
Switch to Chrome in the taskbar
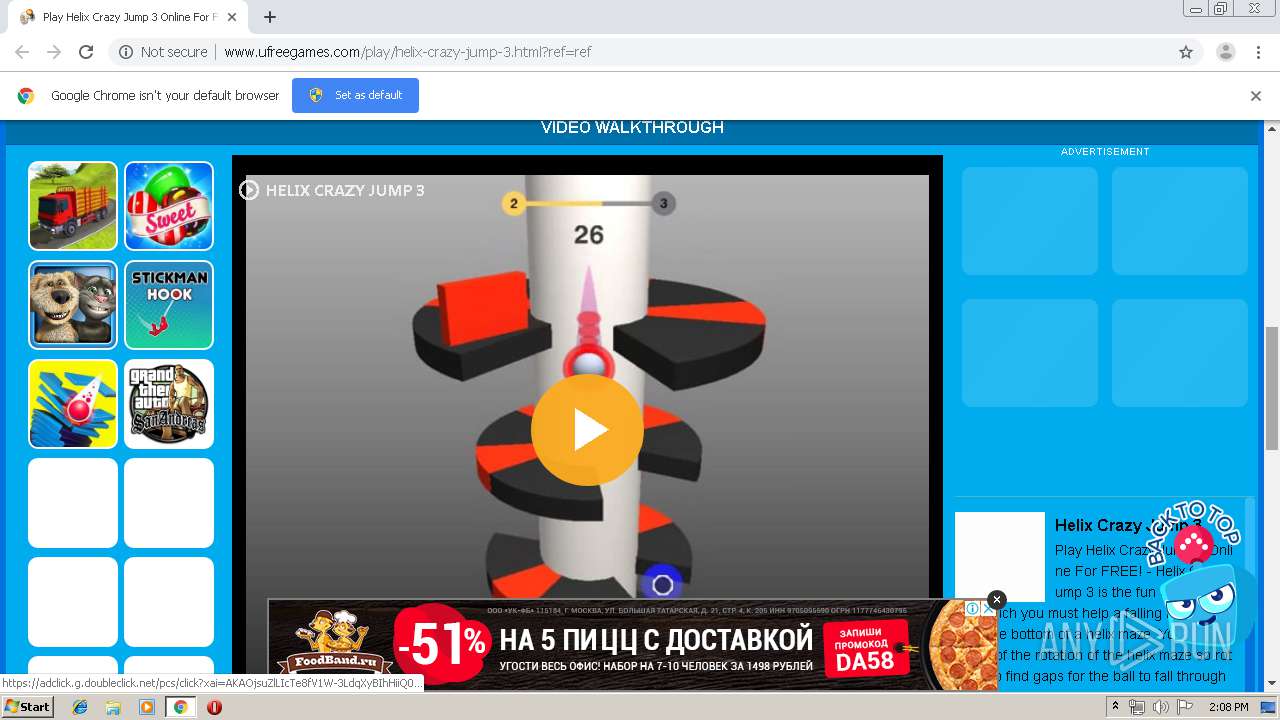[x=180, y=707]
